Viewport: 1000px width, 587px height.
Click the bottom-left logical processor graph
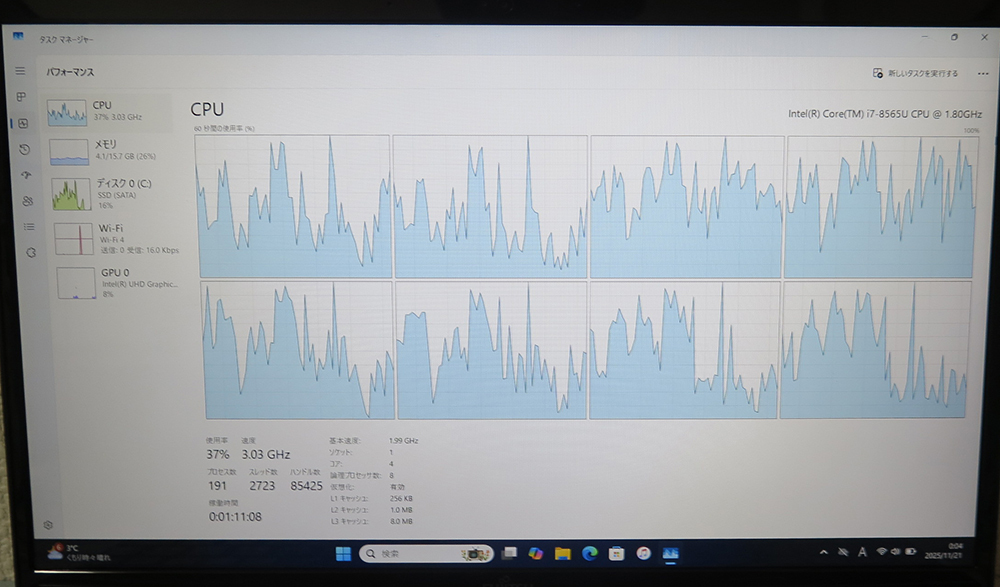tap(298, 350)
